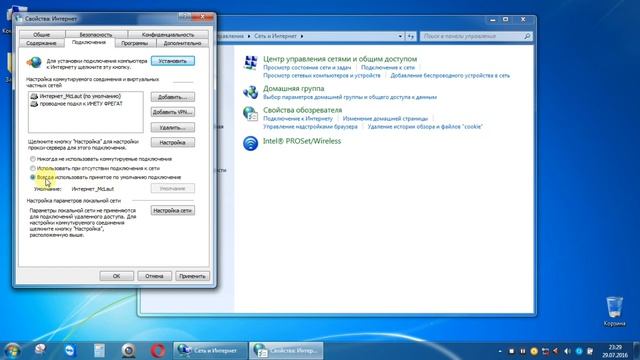Show hidden tray icons arrow
Viewport: 640px width, 360px height.
pyautogui.click(x=500, y=351)
